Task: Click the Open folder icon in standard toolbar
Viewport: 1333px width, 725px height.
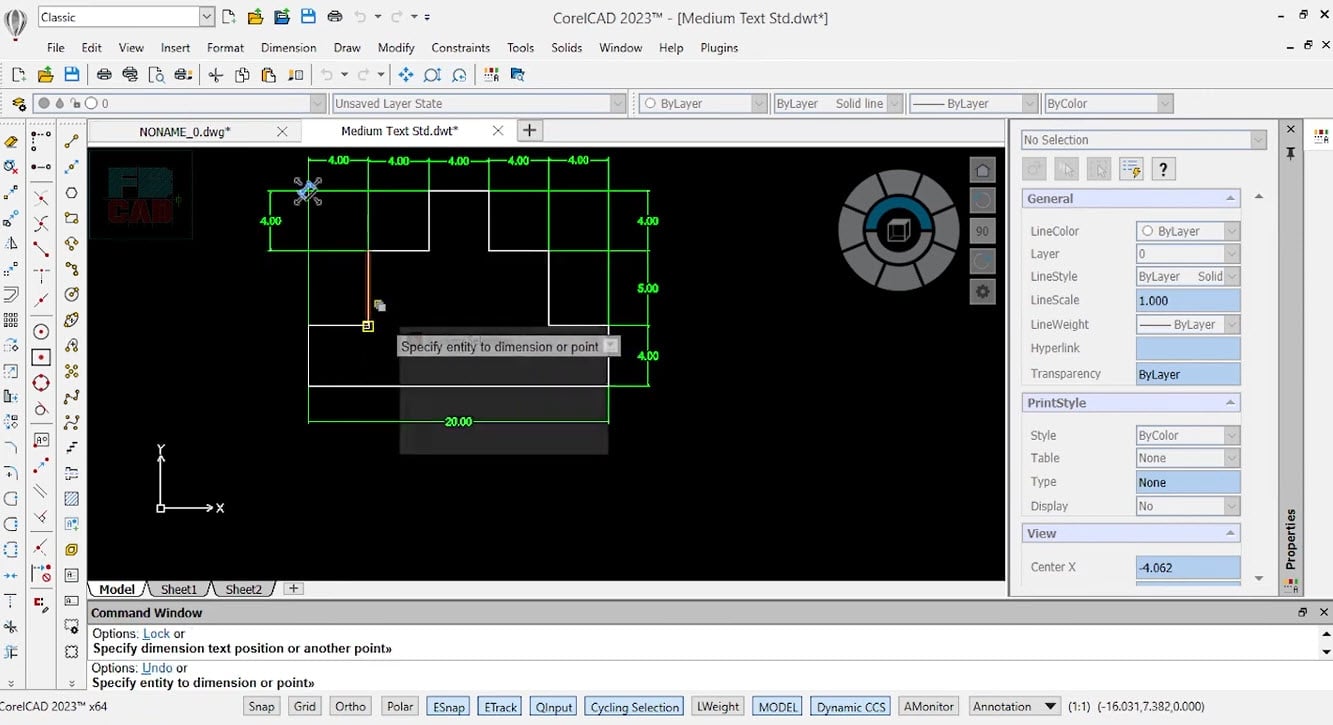Action: [45, 75]
